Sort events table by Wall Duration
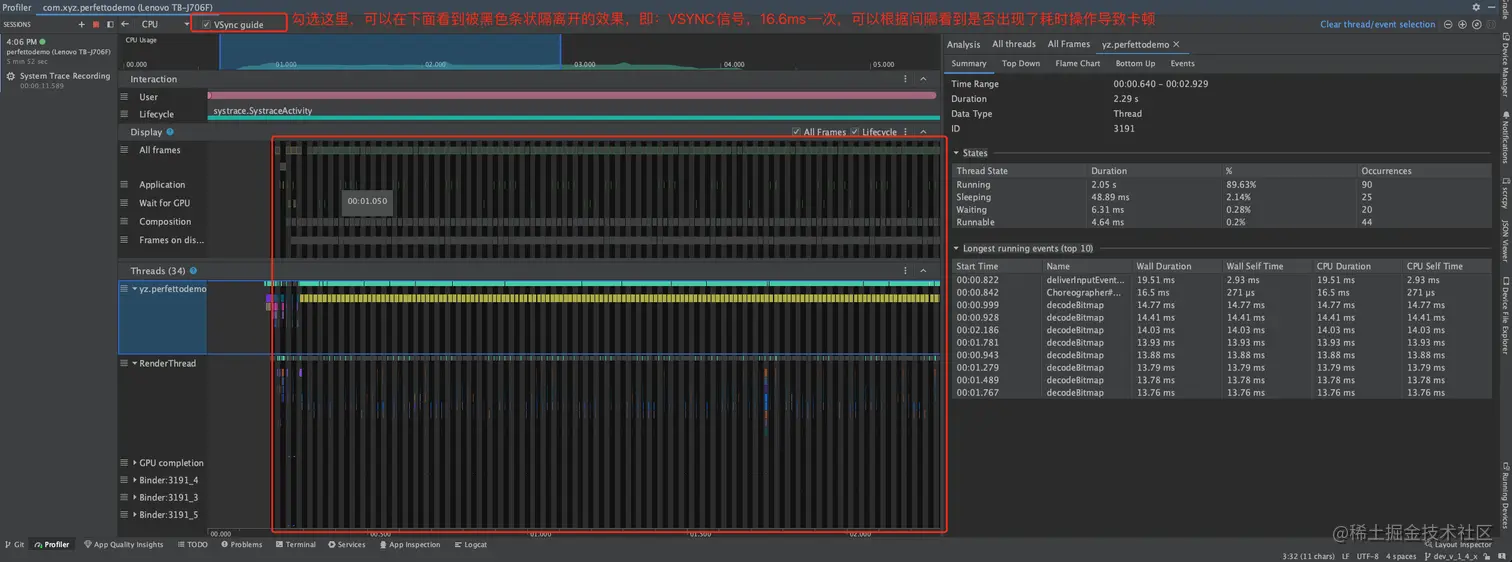Image resolution: width=1512 pixels, height=562 pixels. point(1177,266)
